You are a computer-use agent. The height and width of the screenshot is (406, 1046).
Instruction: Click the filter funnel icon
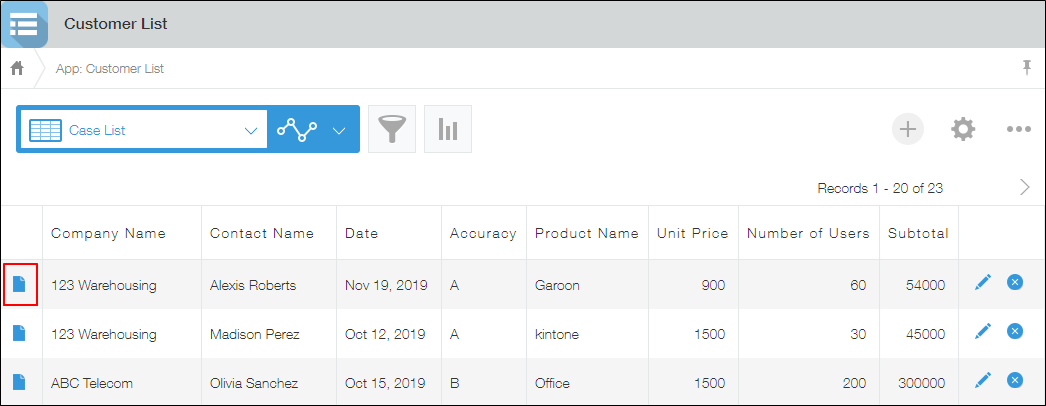[391, 129]
